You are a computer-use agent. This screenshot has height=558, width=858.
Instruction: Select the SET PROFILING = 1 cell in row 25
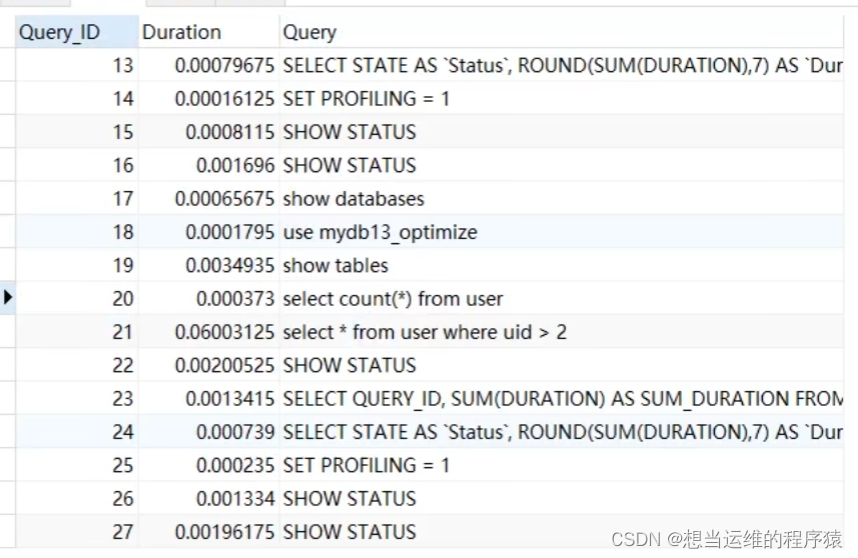[x=366, y=465]
